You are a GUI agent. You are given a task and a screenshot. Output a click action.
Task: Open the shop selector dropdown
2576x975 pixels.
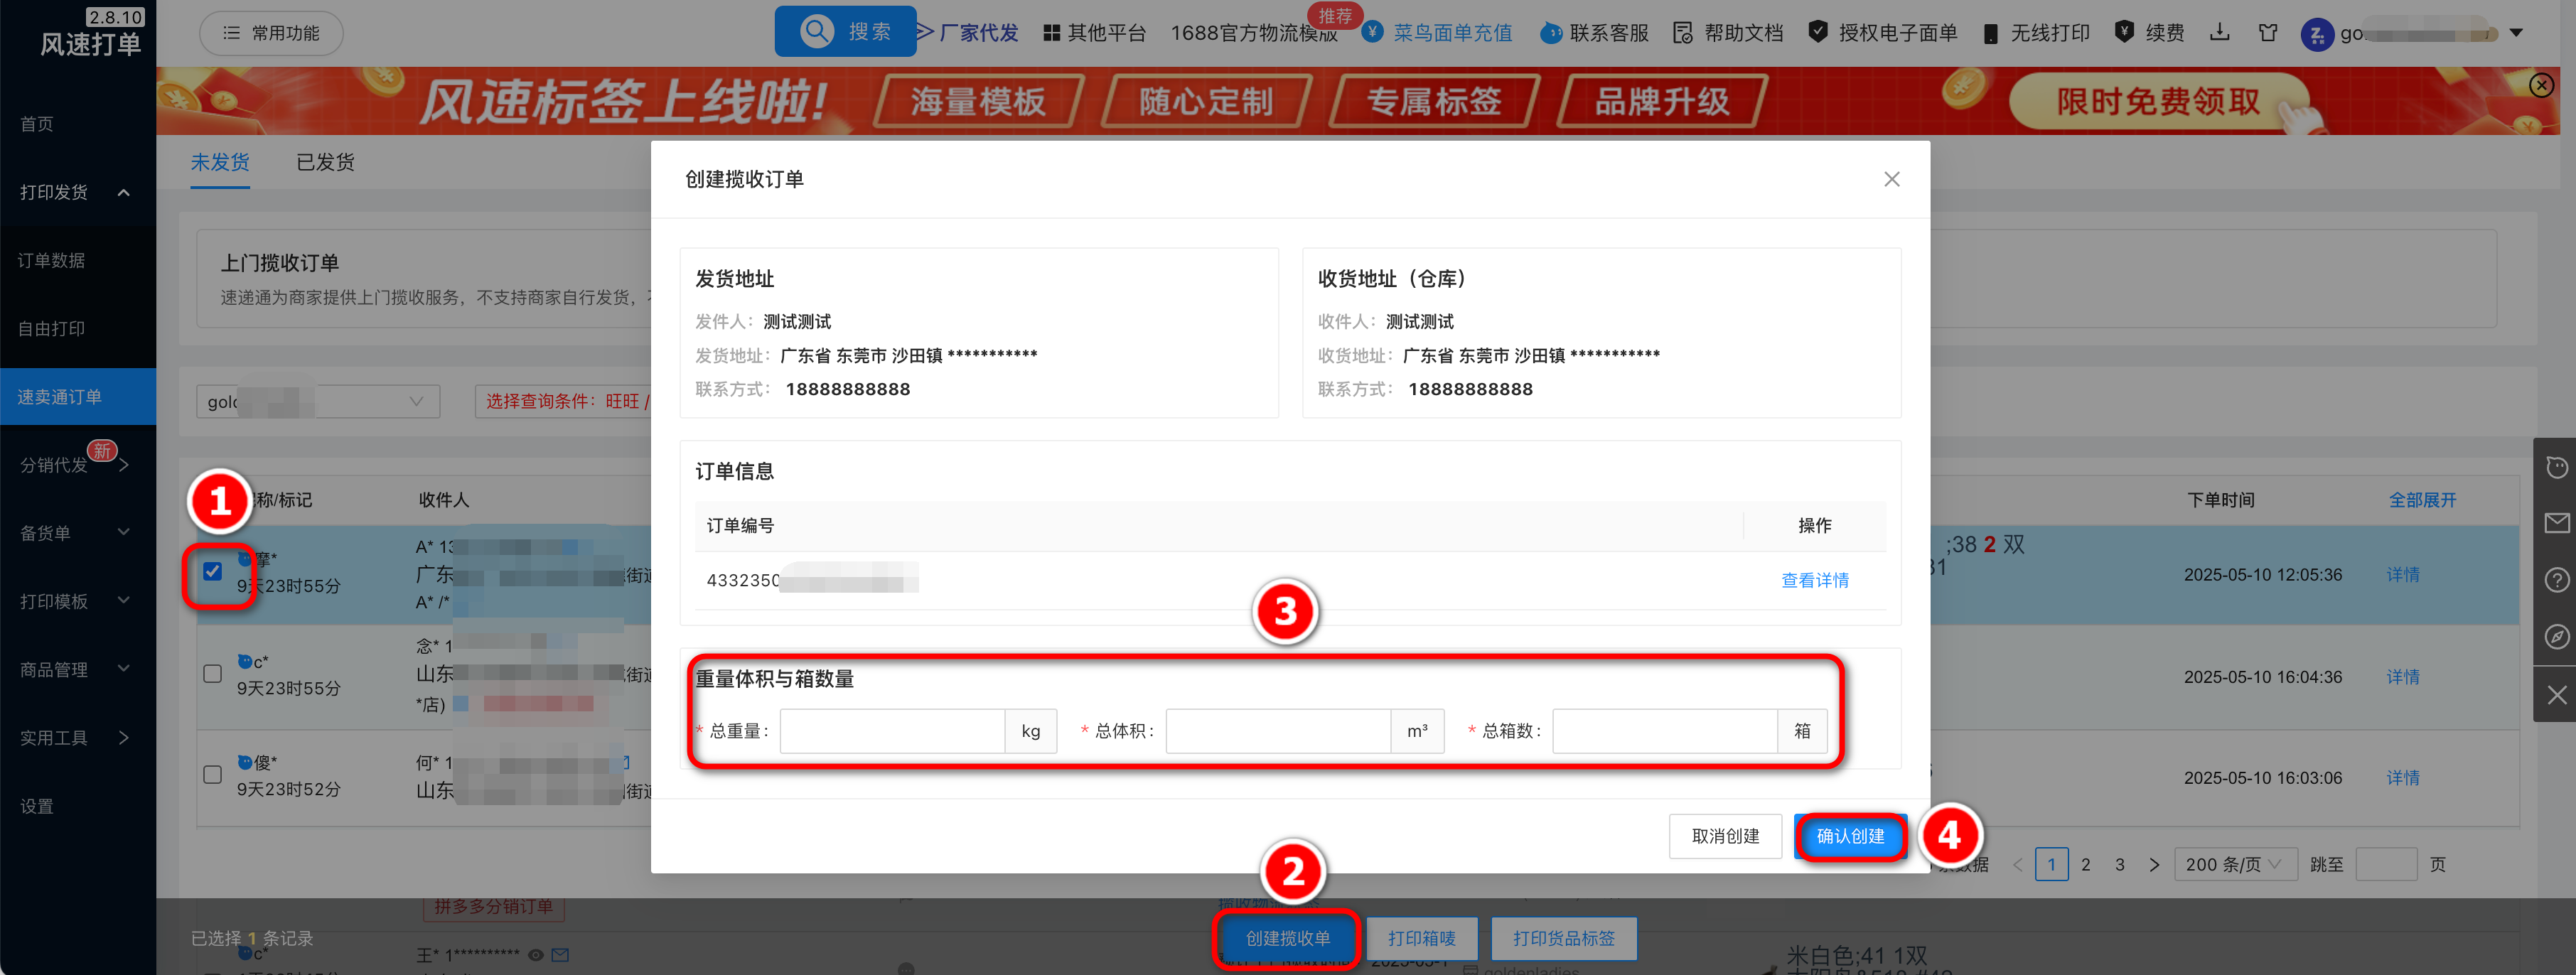[x=317, y=401]
